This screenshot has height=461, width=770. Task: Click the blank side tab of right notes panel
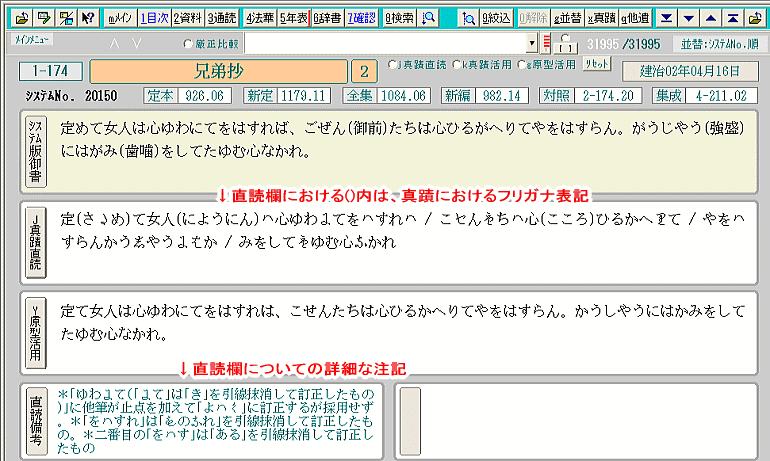410,421
